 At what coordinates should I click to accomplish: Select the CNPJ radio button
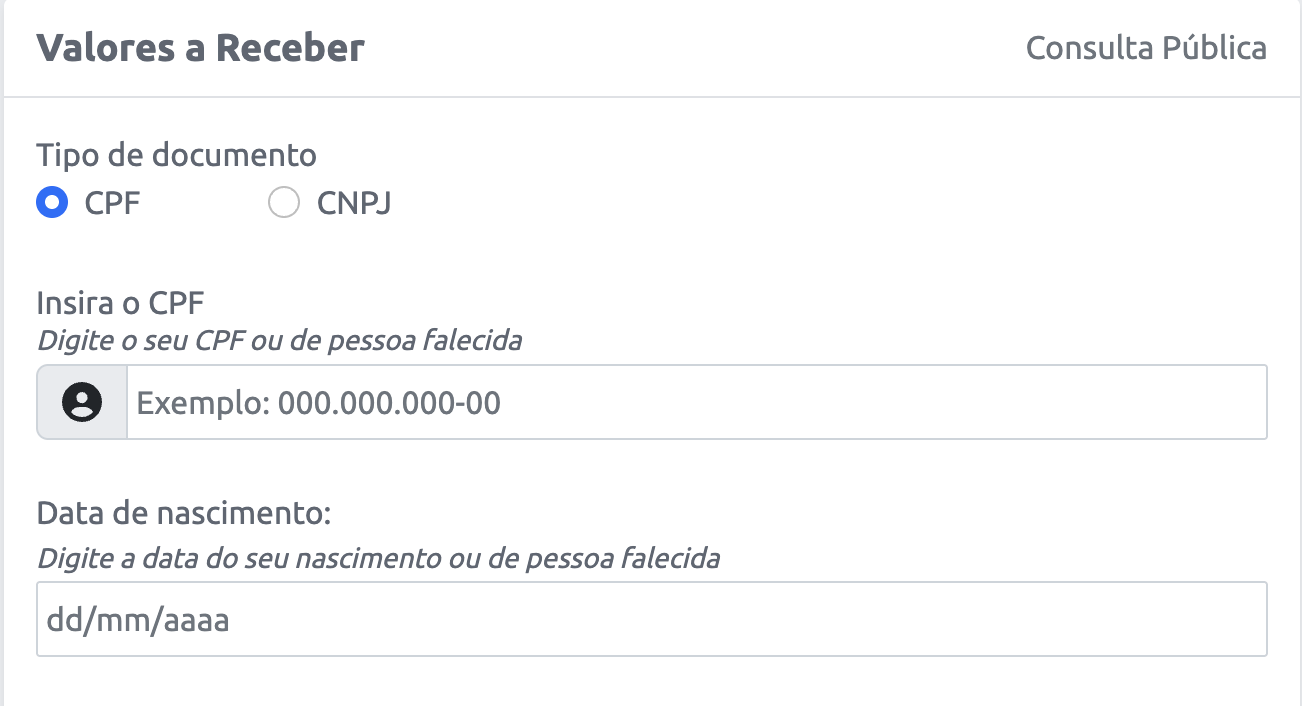point(284,203)
